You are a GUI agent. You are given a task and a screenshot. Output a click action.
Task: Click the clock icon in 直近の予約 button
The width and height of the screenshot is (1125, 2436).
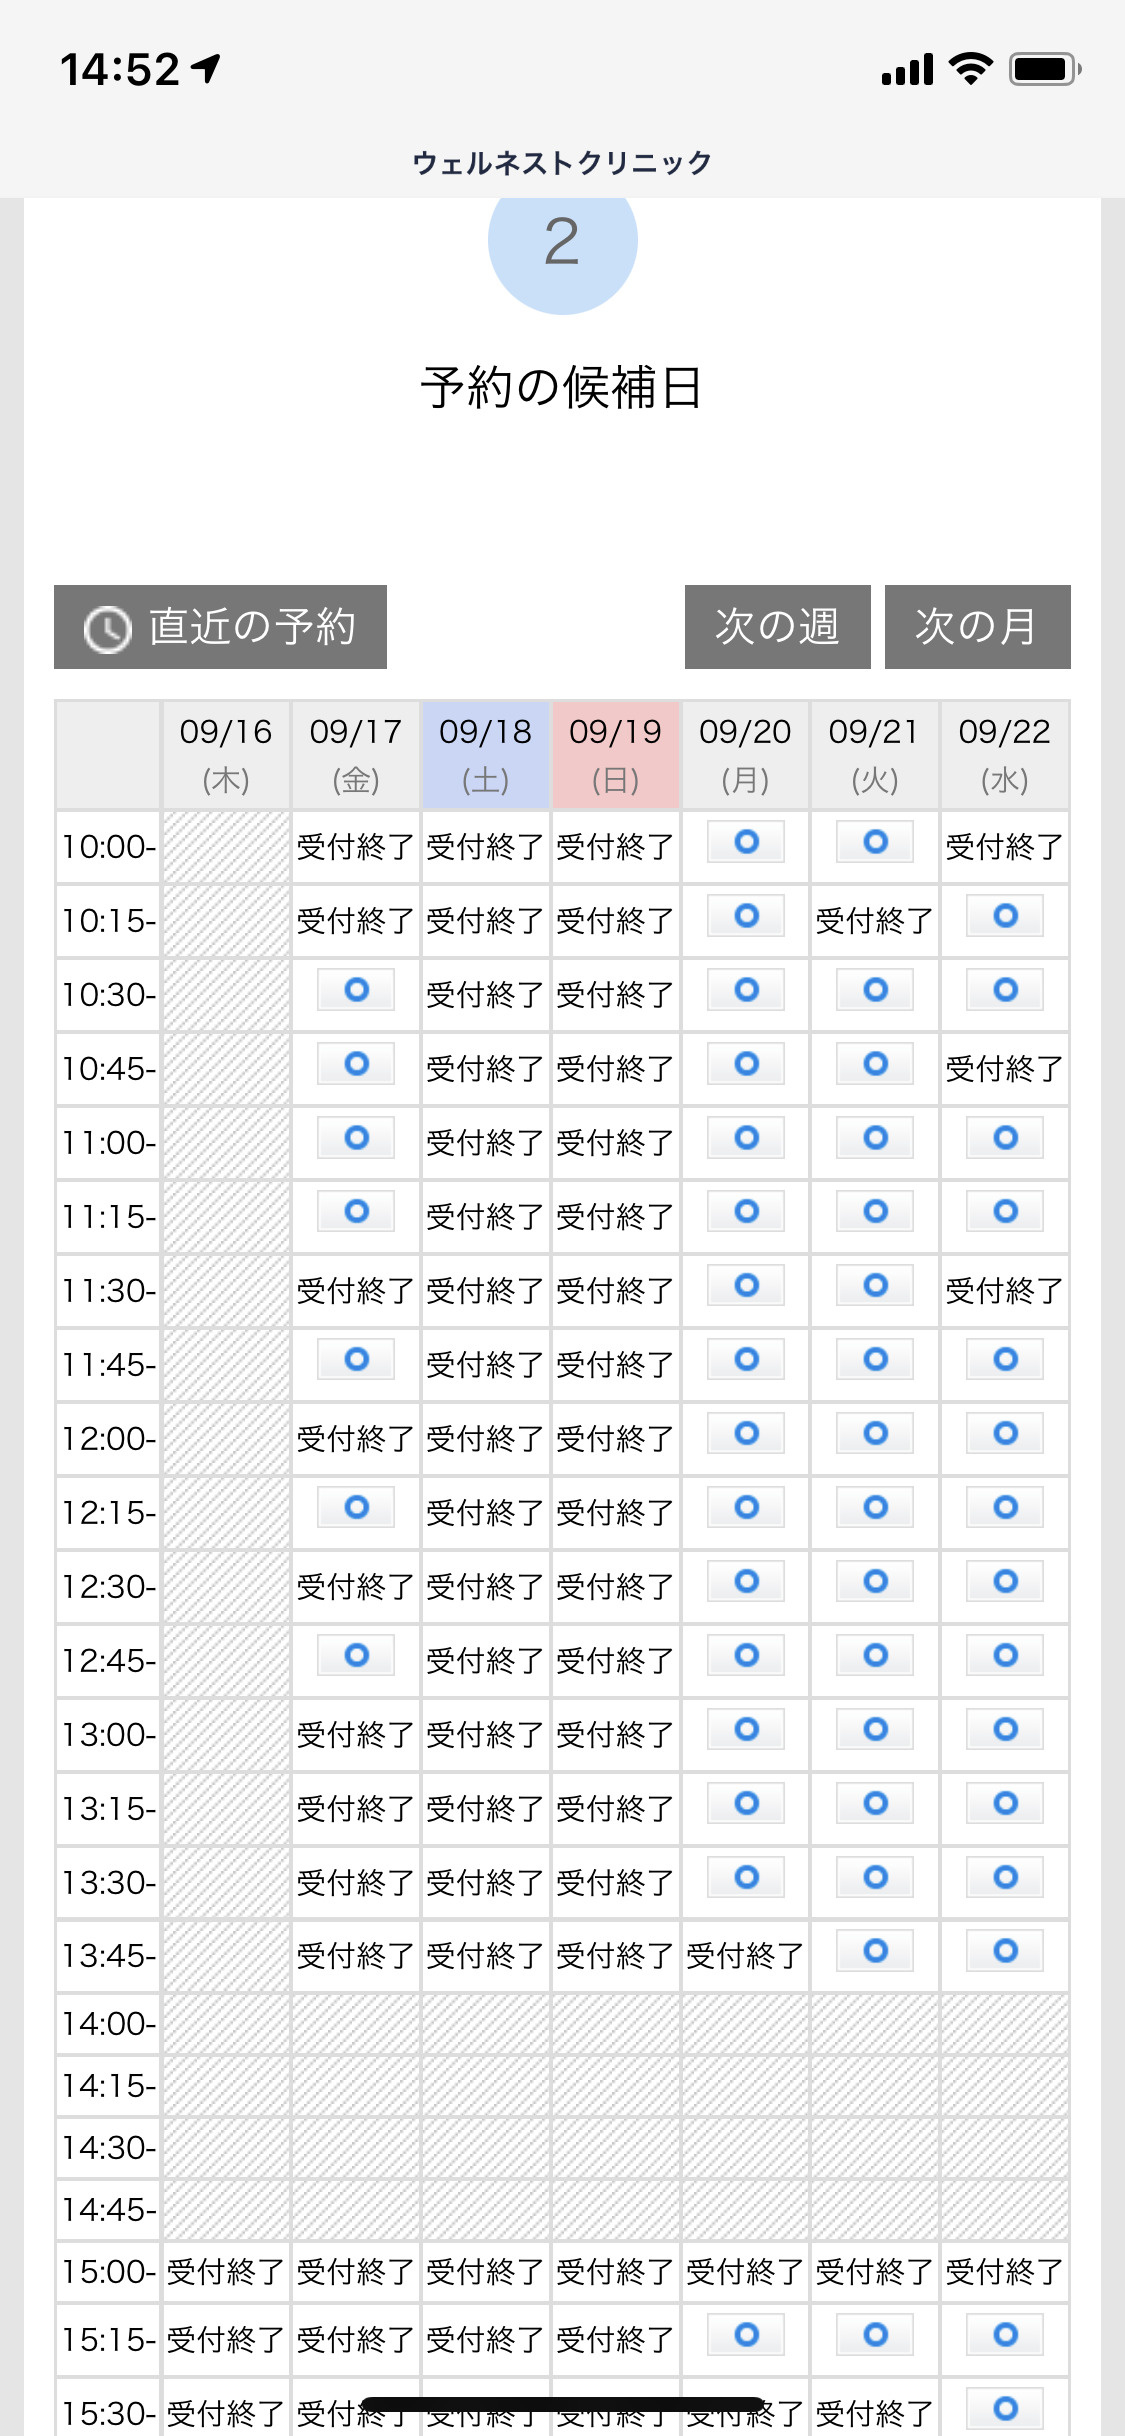click(107, 629)
